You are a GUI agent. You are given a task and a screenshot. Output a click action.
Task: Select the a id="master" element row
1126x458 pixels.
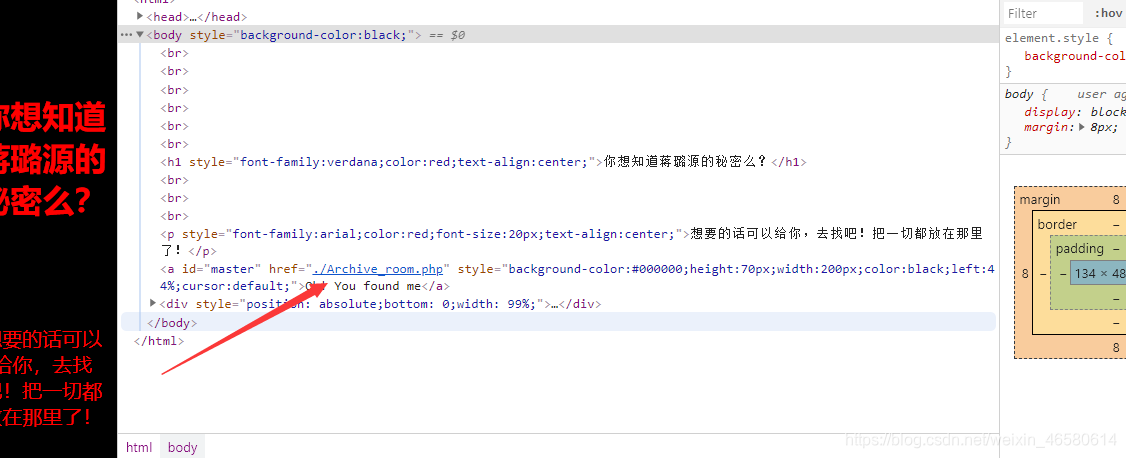click(577, 278)
